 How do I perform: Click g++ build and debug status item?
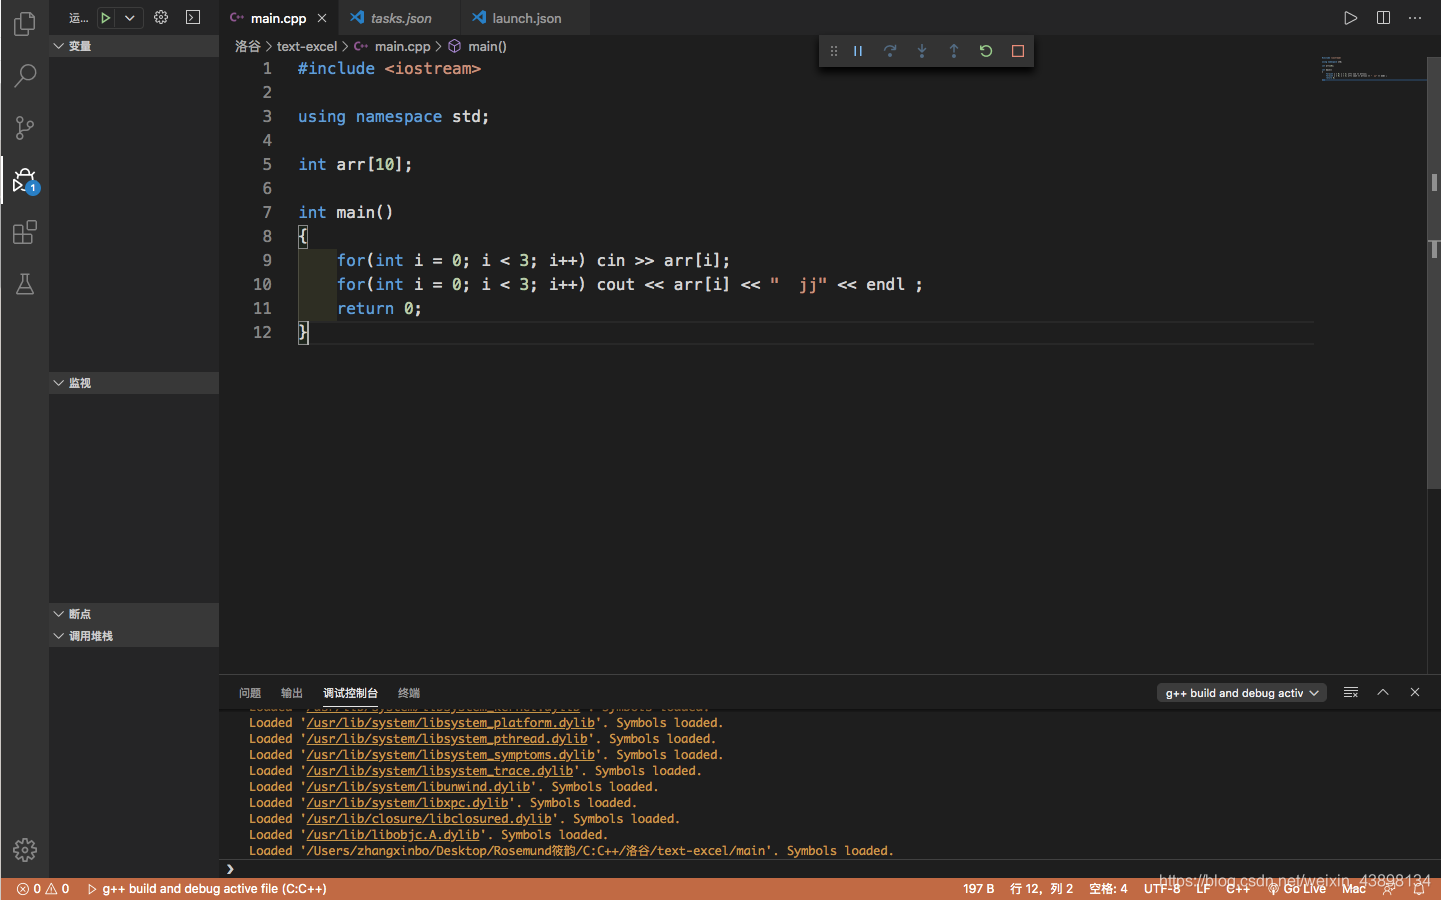click(207, 889)
